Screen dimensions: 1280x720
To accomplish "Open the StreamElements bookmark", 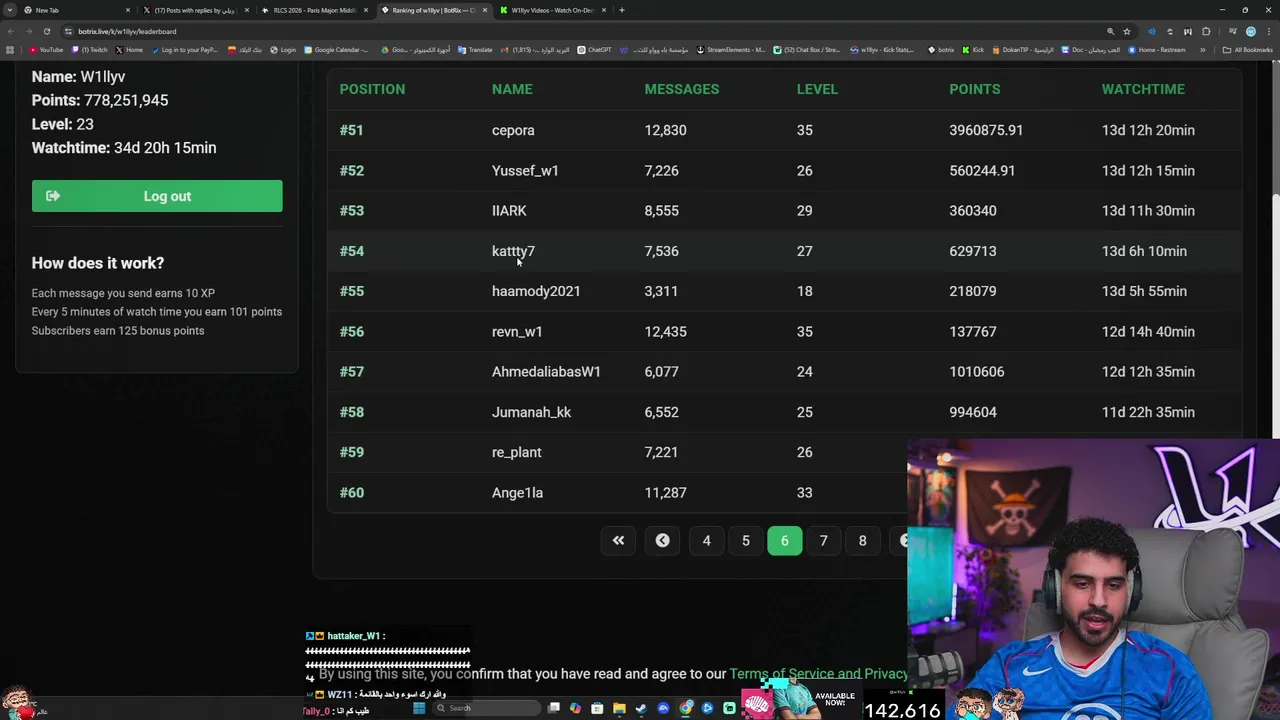I will click(x=731, y=49).
